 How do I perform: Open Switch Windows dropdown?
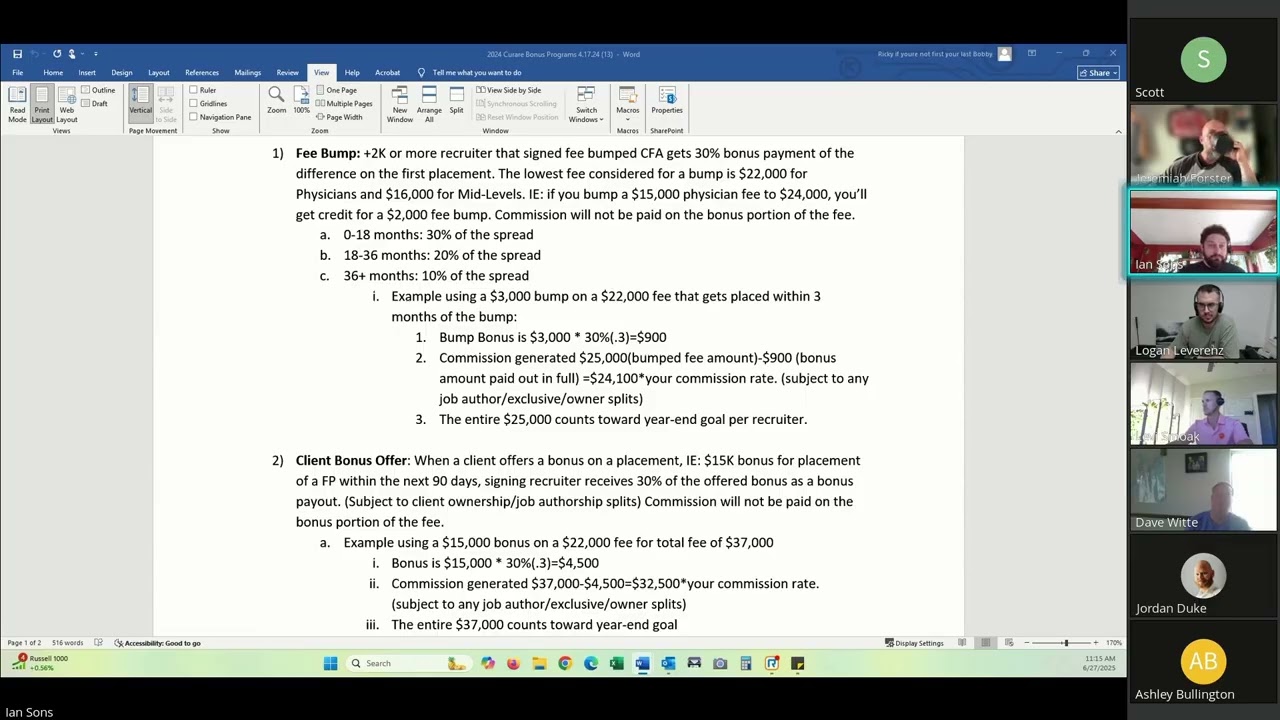click(x=586, y=105)
